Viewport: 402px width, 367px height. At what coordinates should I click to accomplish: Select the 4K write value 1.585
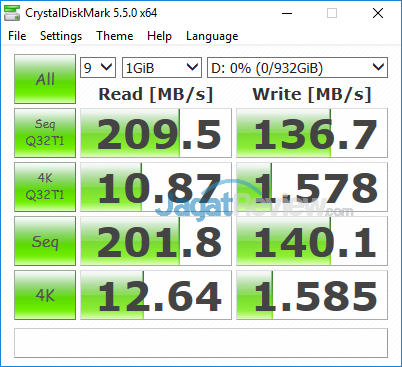pyautogui.click(x=312, y=295)
